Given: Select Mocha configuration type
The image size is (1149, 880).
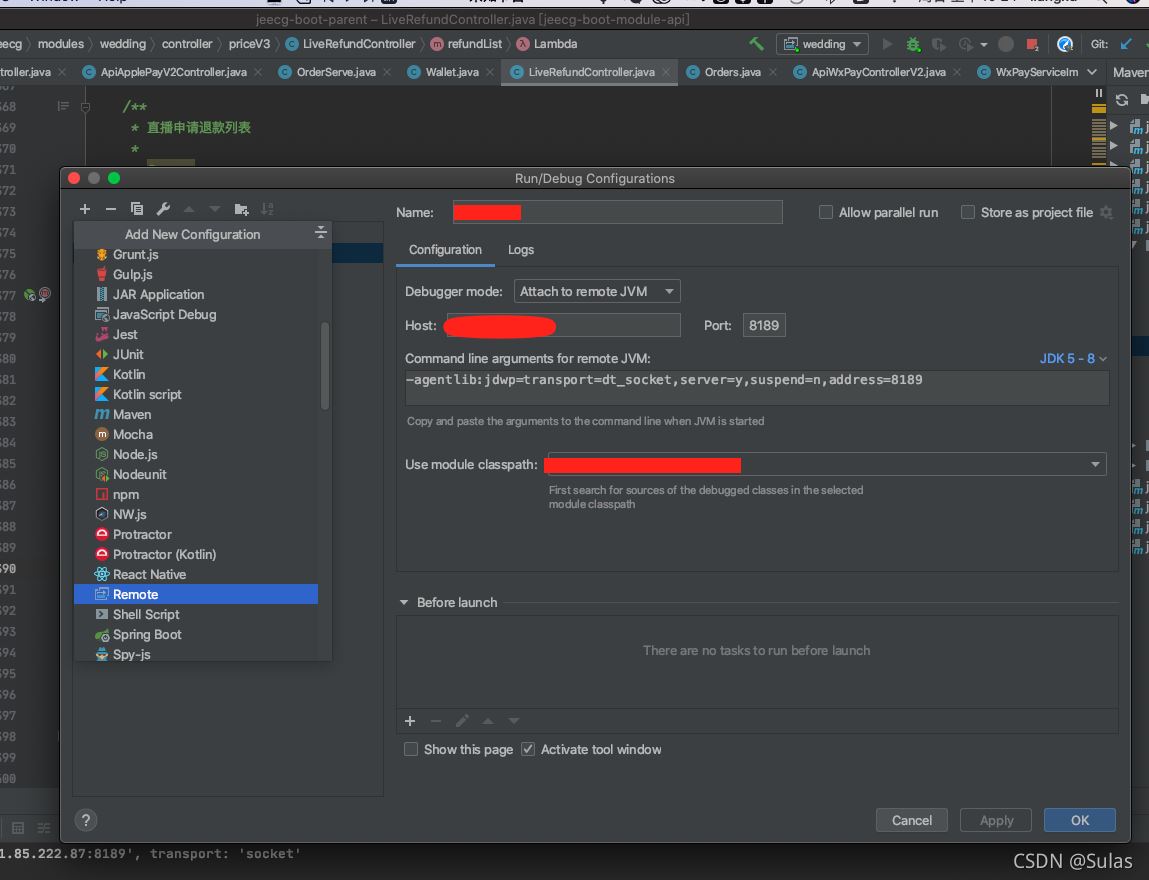Looking at the screenshot, I should click(x=196, y=435).
